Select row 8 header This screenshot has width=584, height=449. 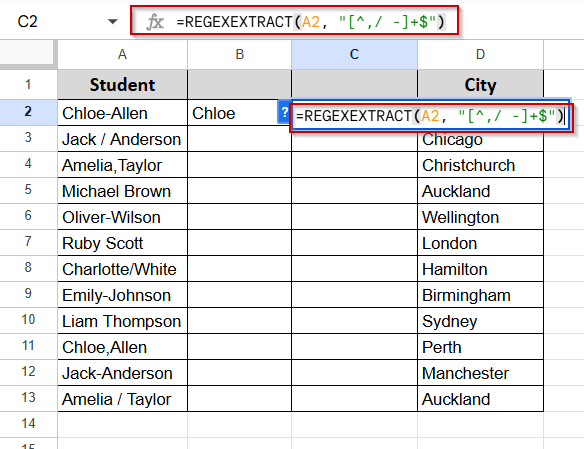tap(28, 268)
